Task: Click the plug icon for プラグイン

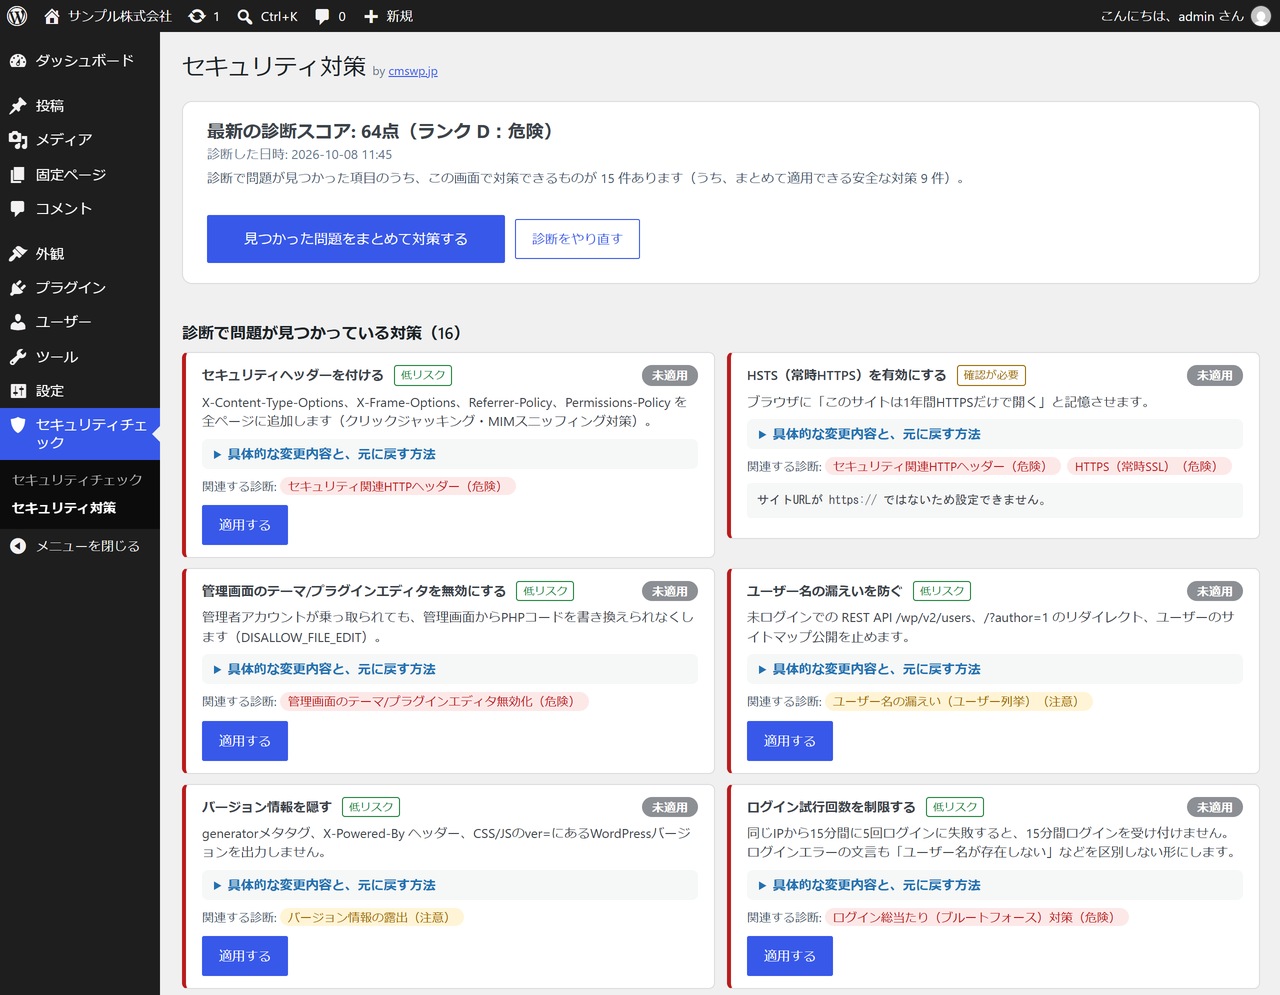Action: click(18, 288)
